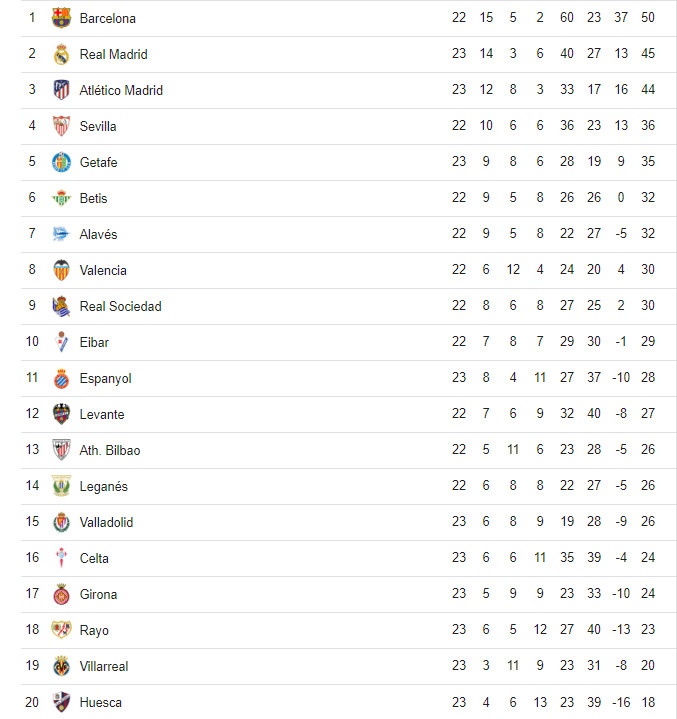Click the Rayo team name
677x719 pixels.
[x=94, y=630]
